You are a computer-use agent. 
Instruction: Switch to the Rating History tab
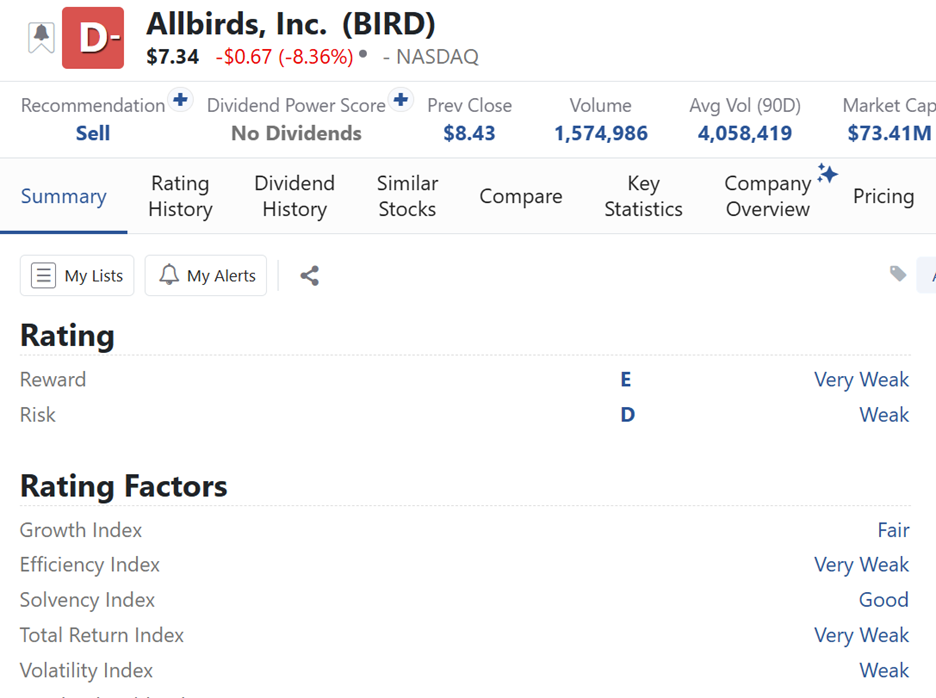[x=180, y=196]
